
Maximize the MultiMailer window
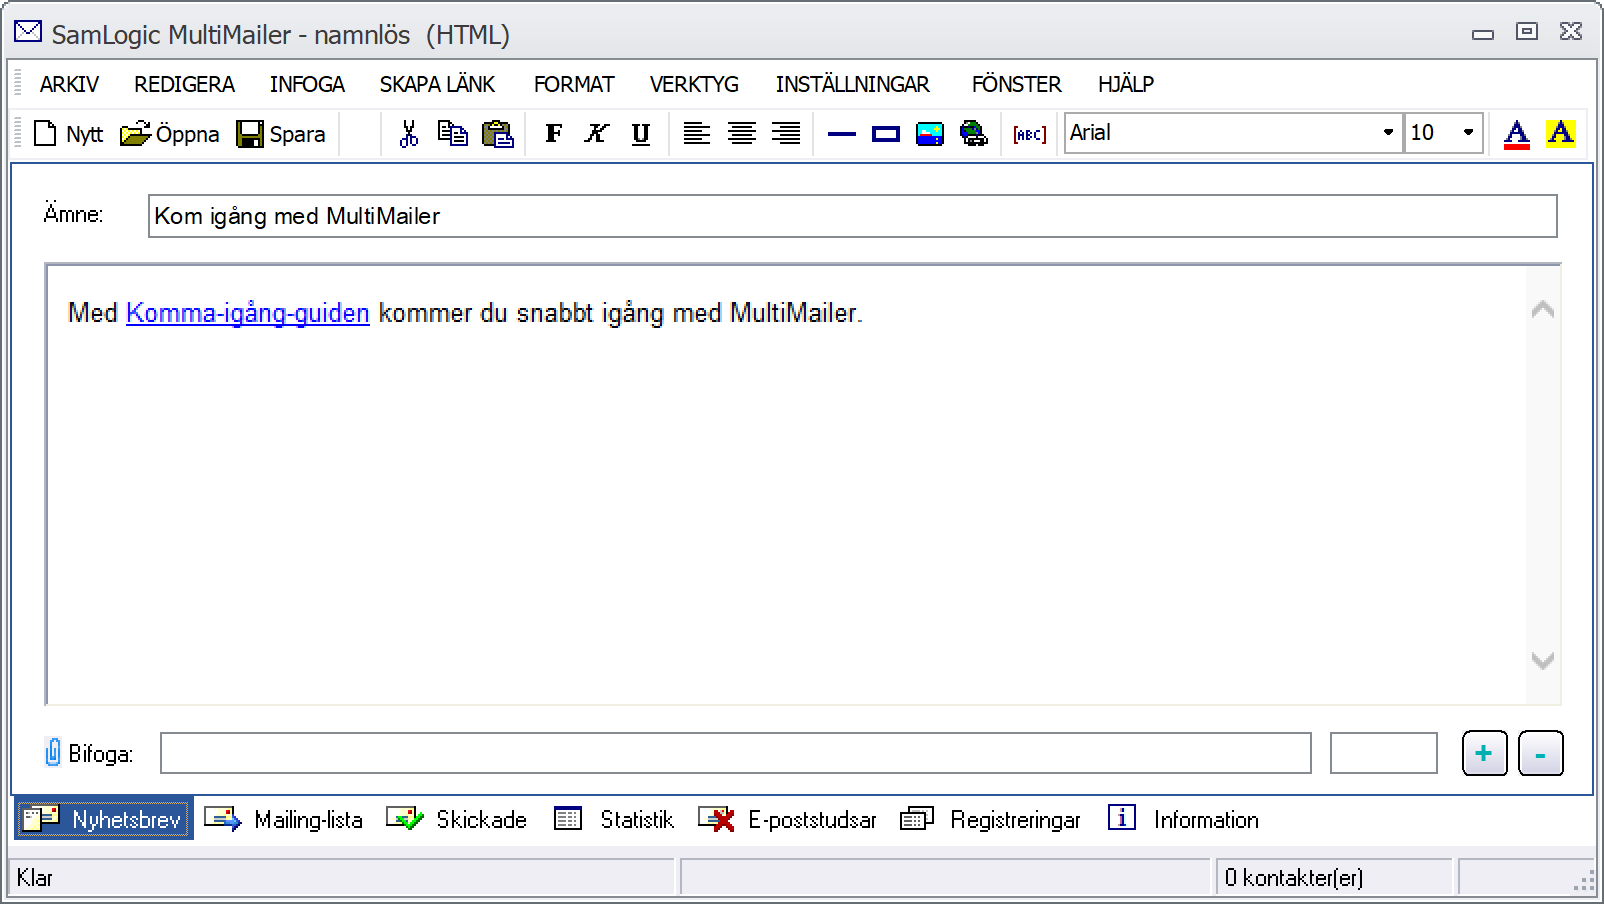(x=1526, y=32)
